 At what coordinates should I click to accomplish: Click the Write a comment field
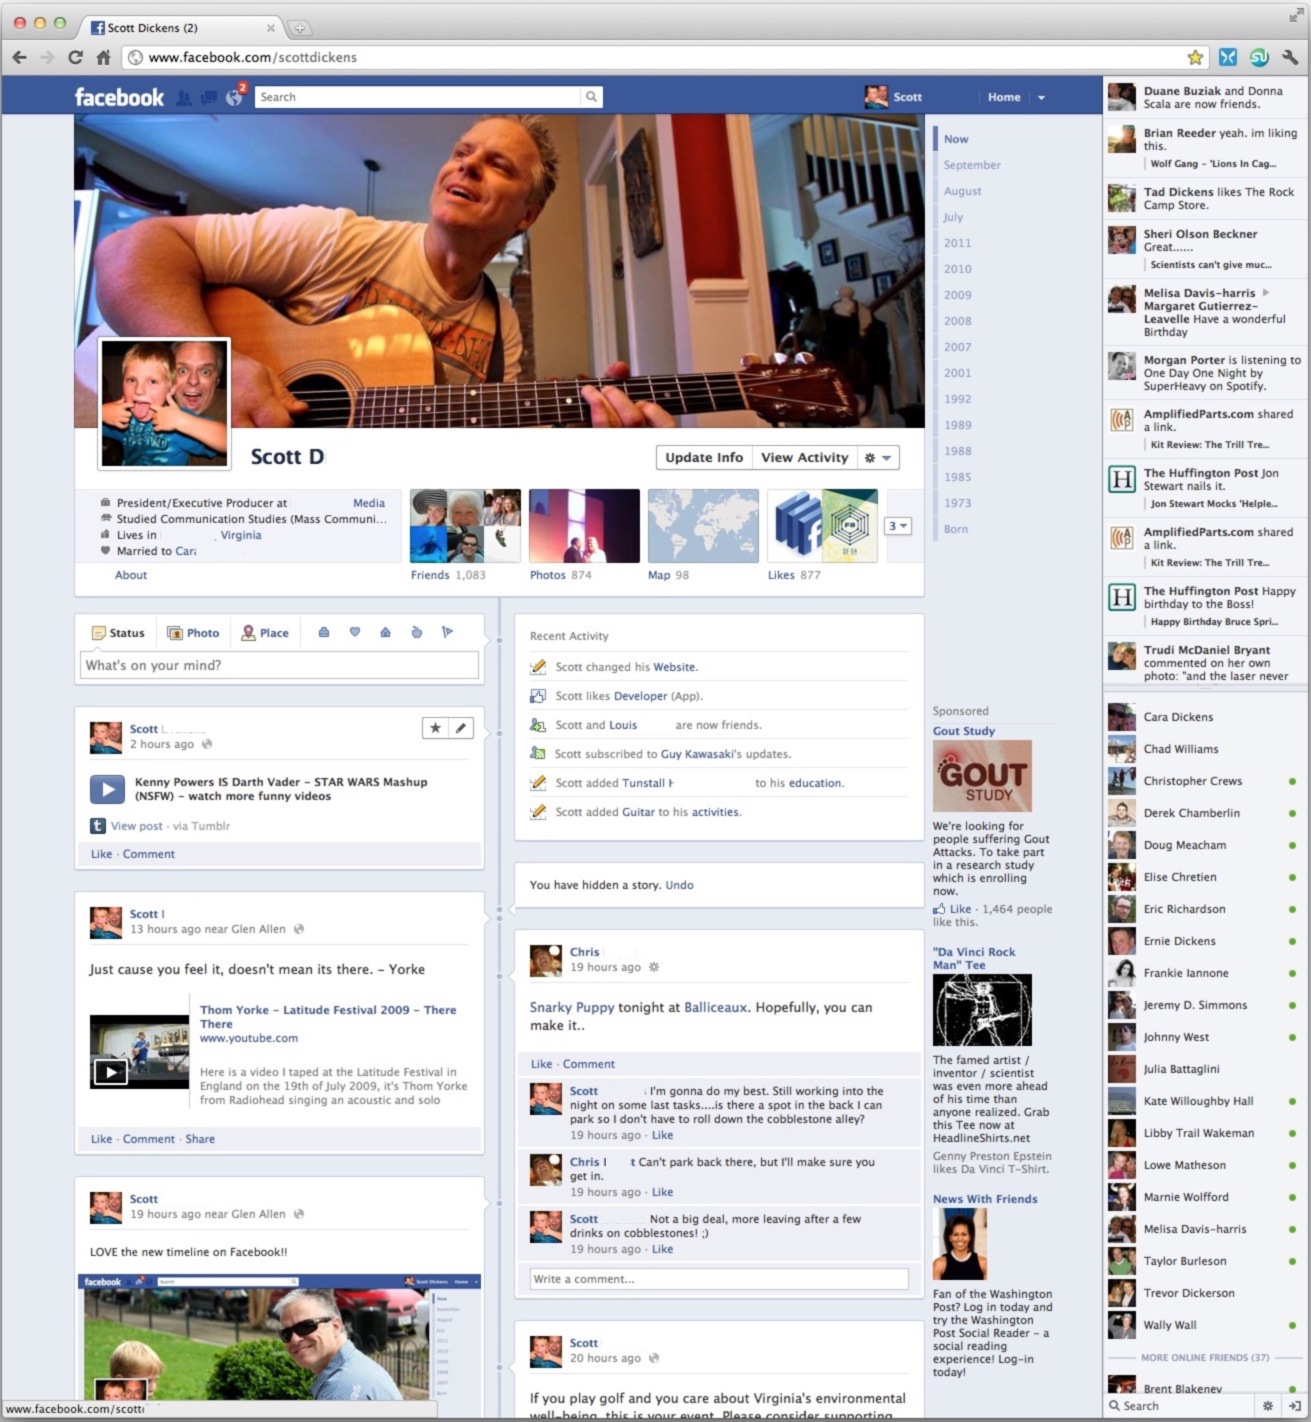719,1279
